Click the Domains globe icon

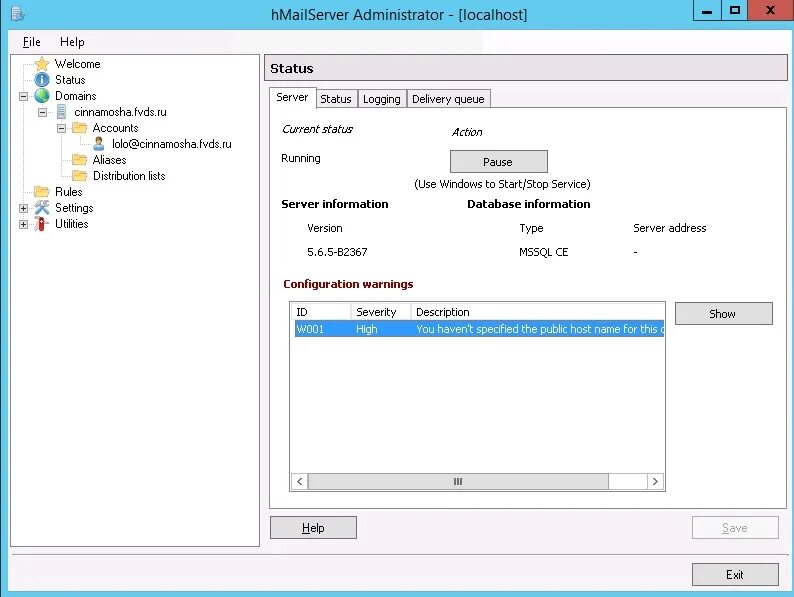pos(42,96)
